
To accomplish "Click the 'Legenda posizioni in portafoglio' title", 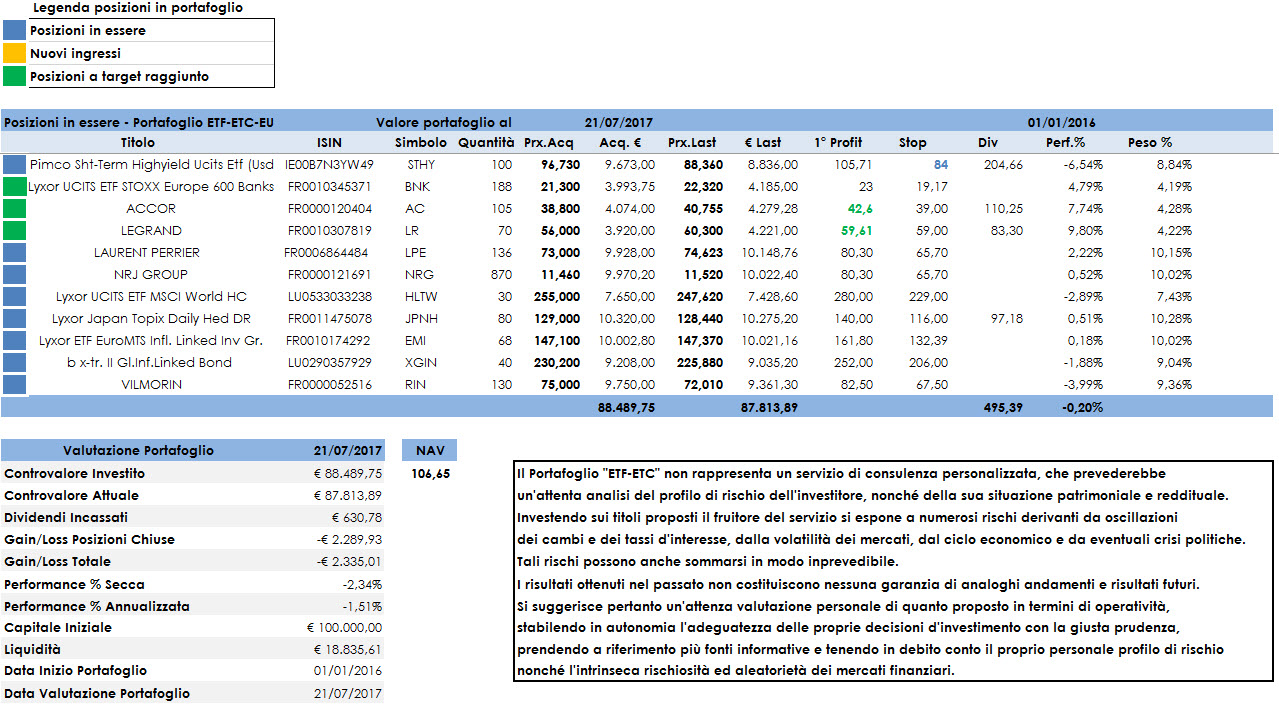I will coord(138,8).
